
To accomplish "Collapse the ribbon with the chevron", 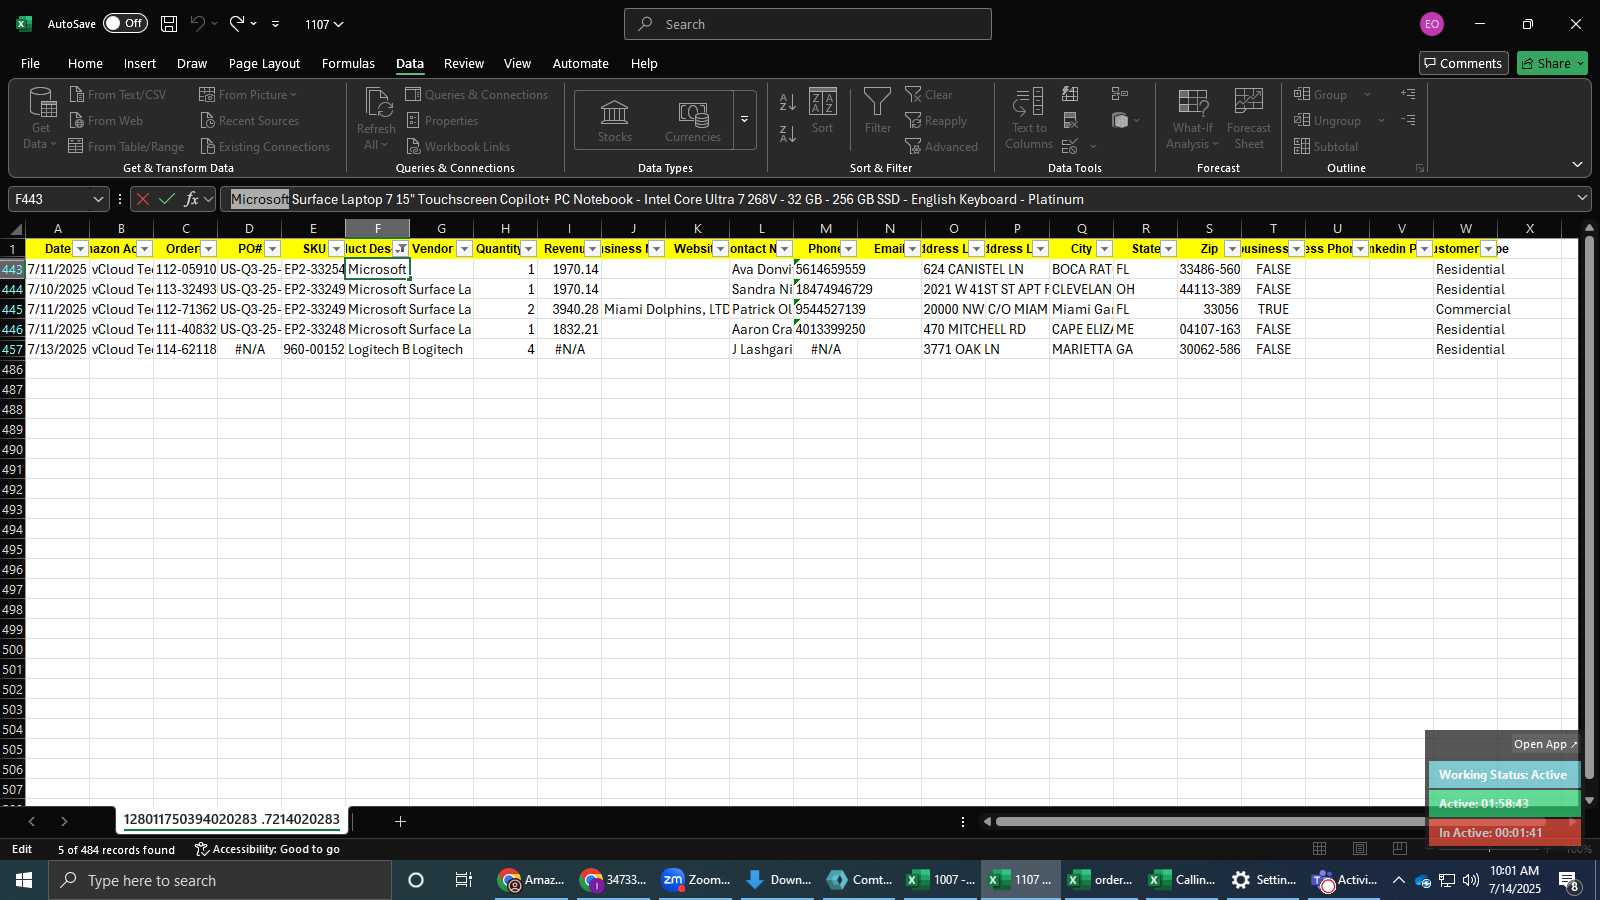I will coord(1577,165).
